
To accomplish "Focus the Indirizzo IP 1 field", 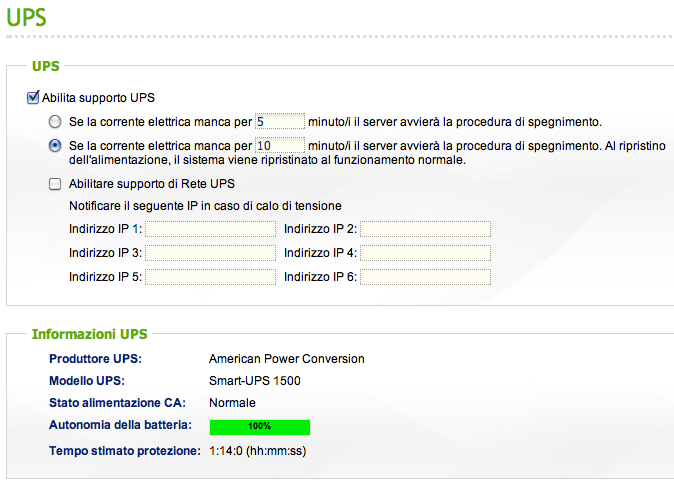I will coord(210,229).
